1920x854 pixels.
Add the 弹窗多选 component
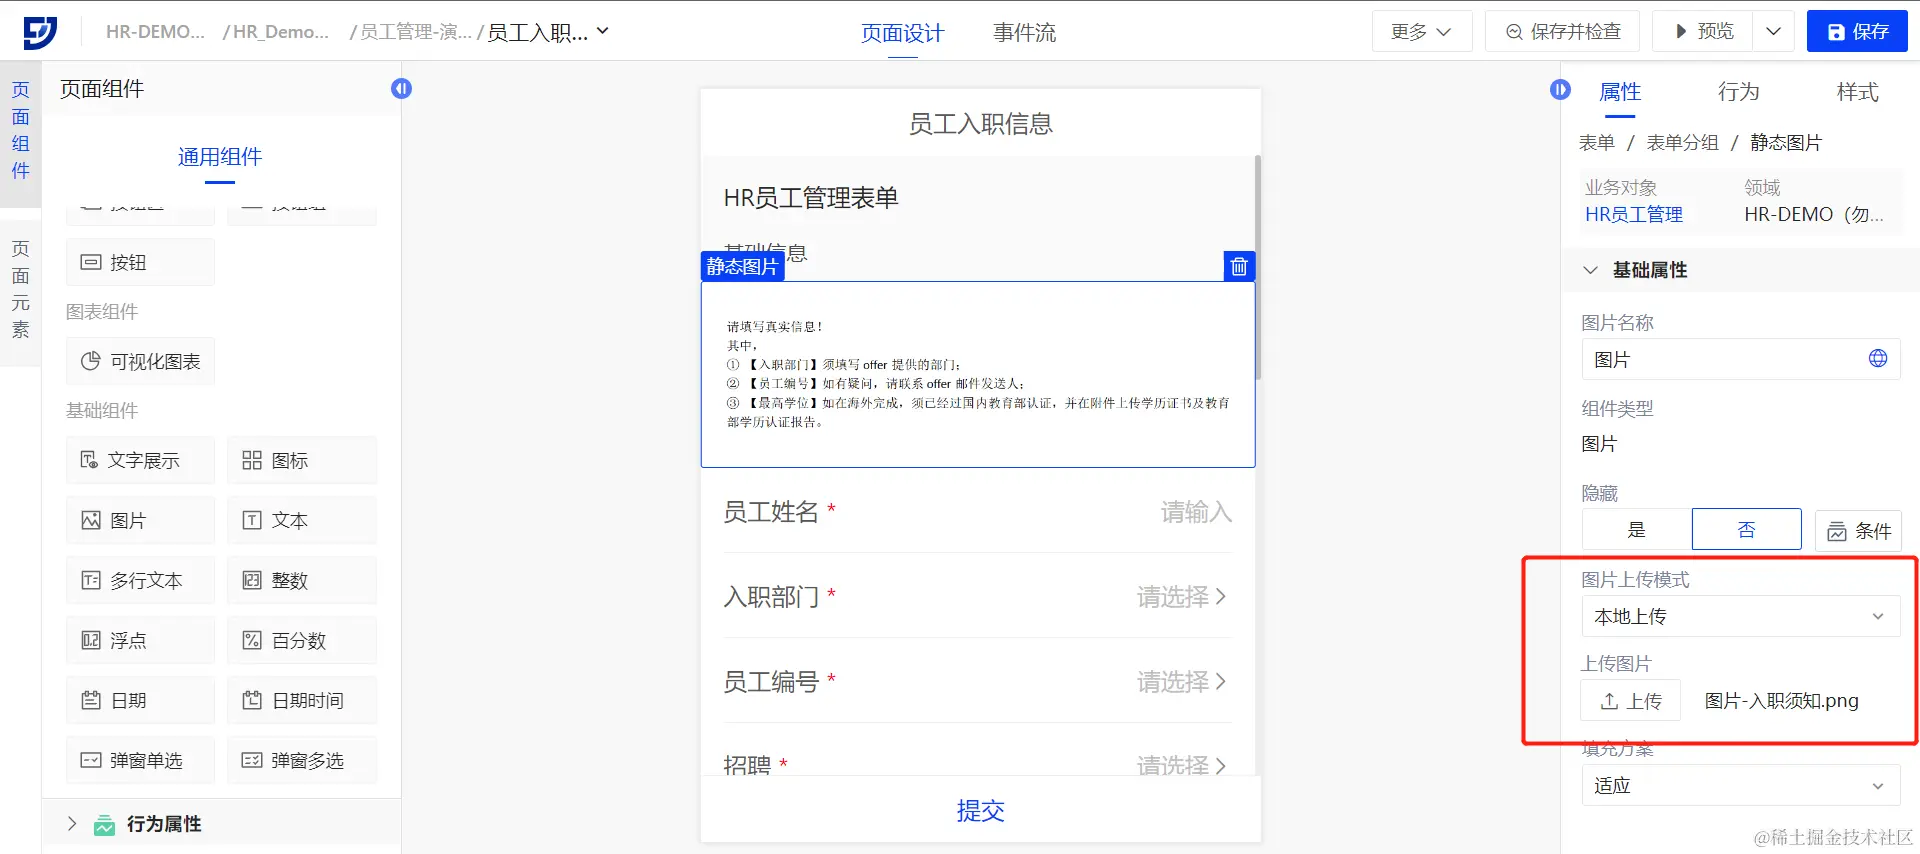301,760
